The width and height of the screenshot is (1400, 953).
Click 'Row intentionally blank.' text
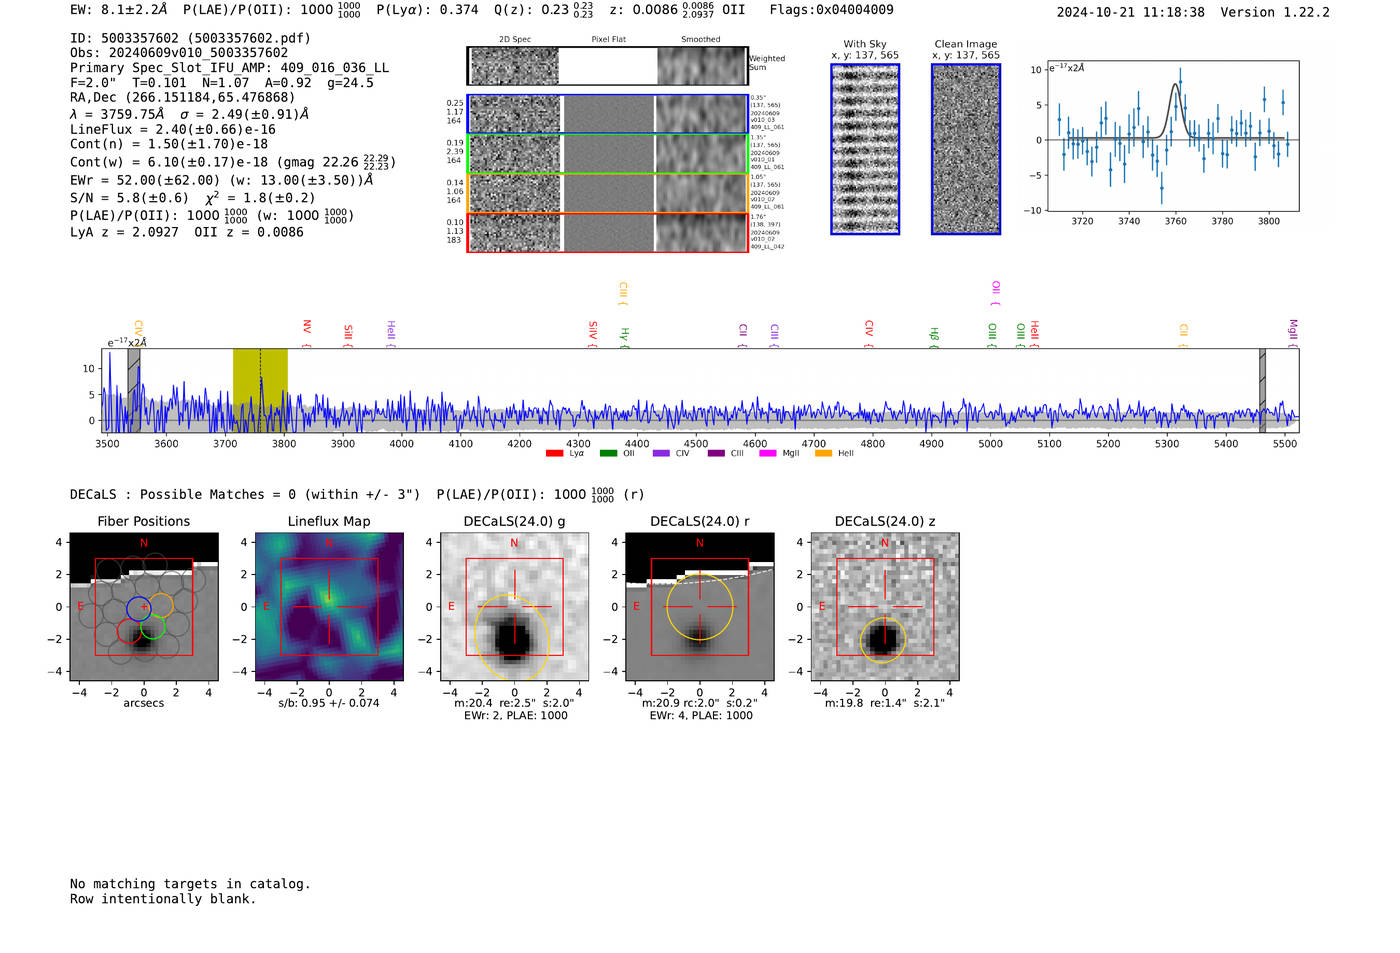(x=163, y=899)
